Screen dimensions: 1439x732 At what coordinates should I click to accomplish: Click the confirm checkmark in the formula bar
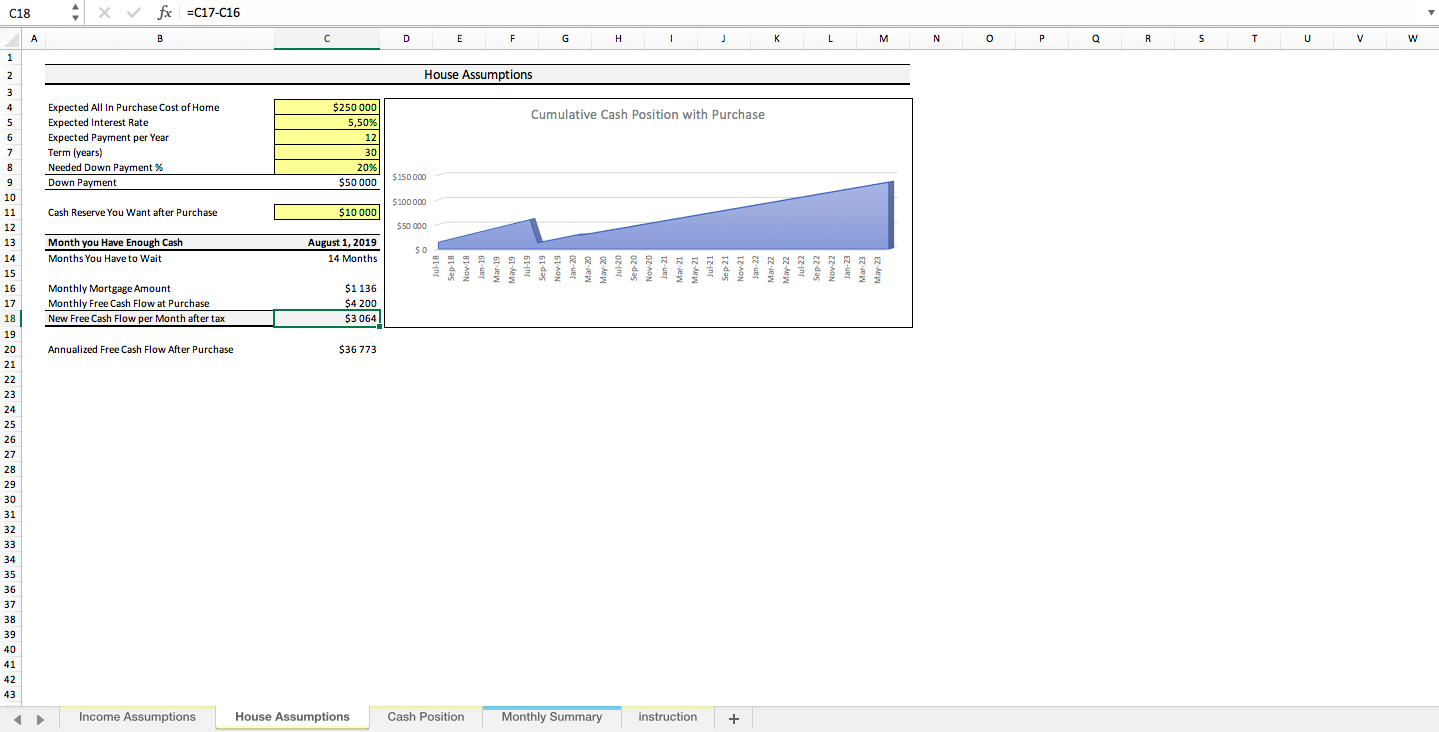click(133, 12)
